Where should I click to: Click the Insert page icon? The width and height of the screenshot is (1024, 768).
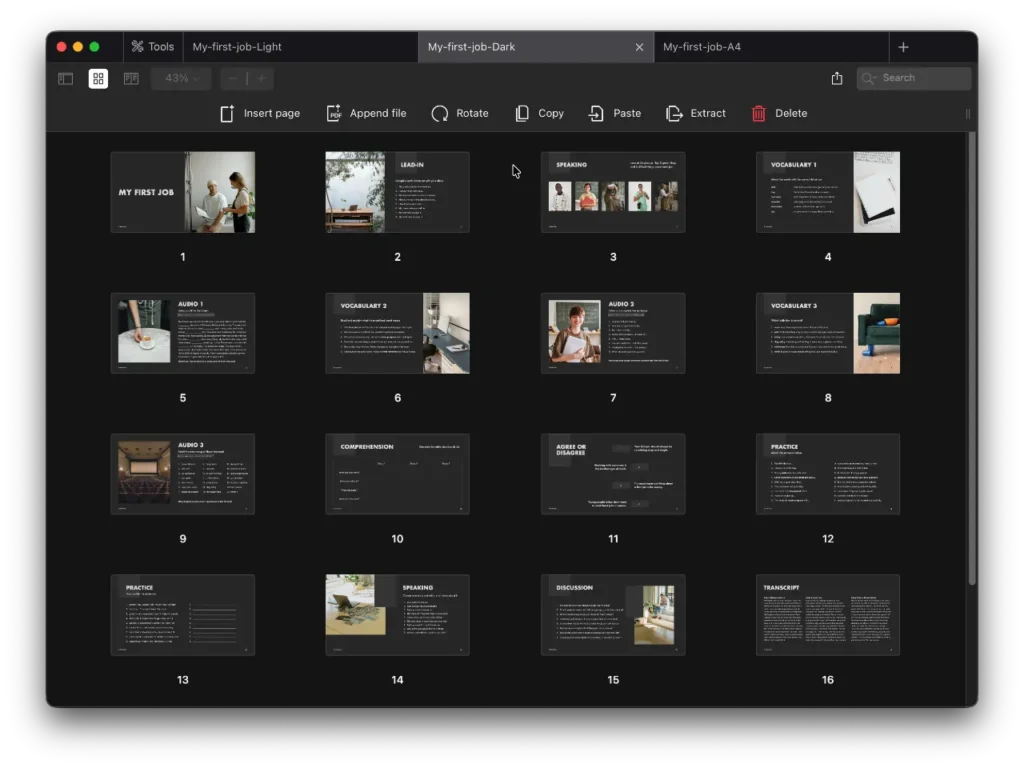[x=227, y=113]
